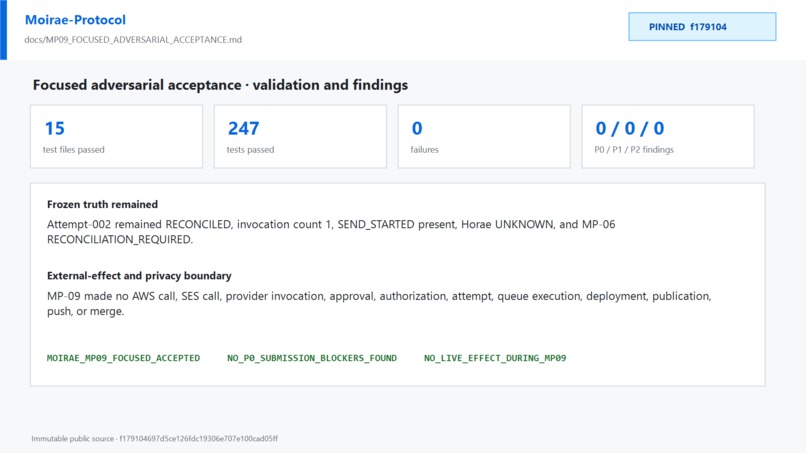Open the Moirae-Protocol title link
This screenshot has height=453, width=806.
click(75, 20)
